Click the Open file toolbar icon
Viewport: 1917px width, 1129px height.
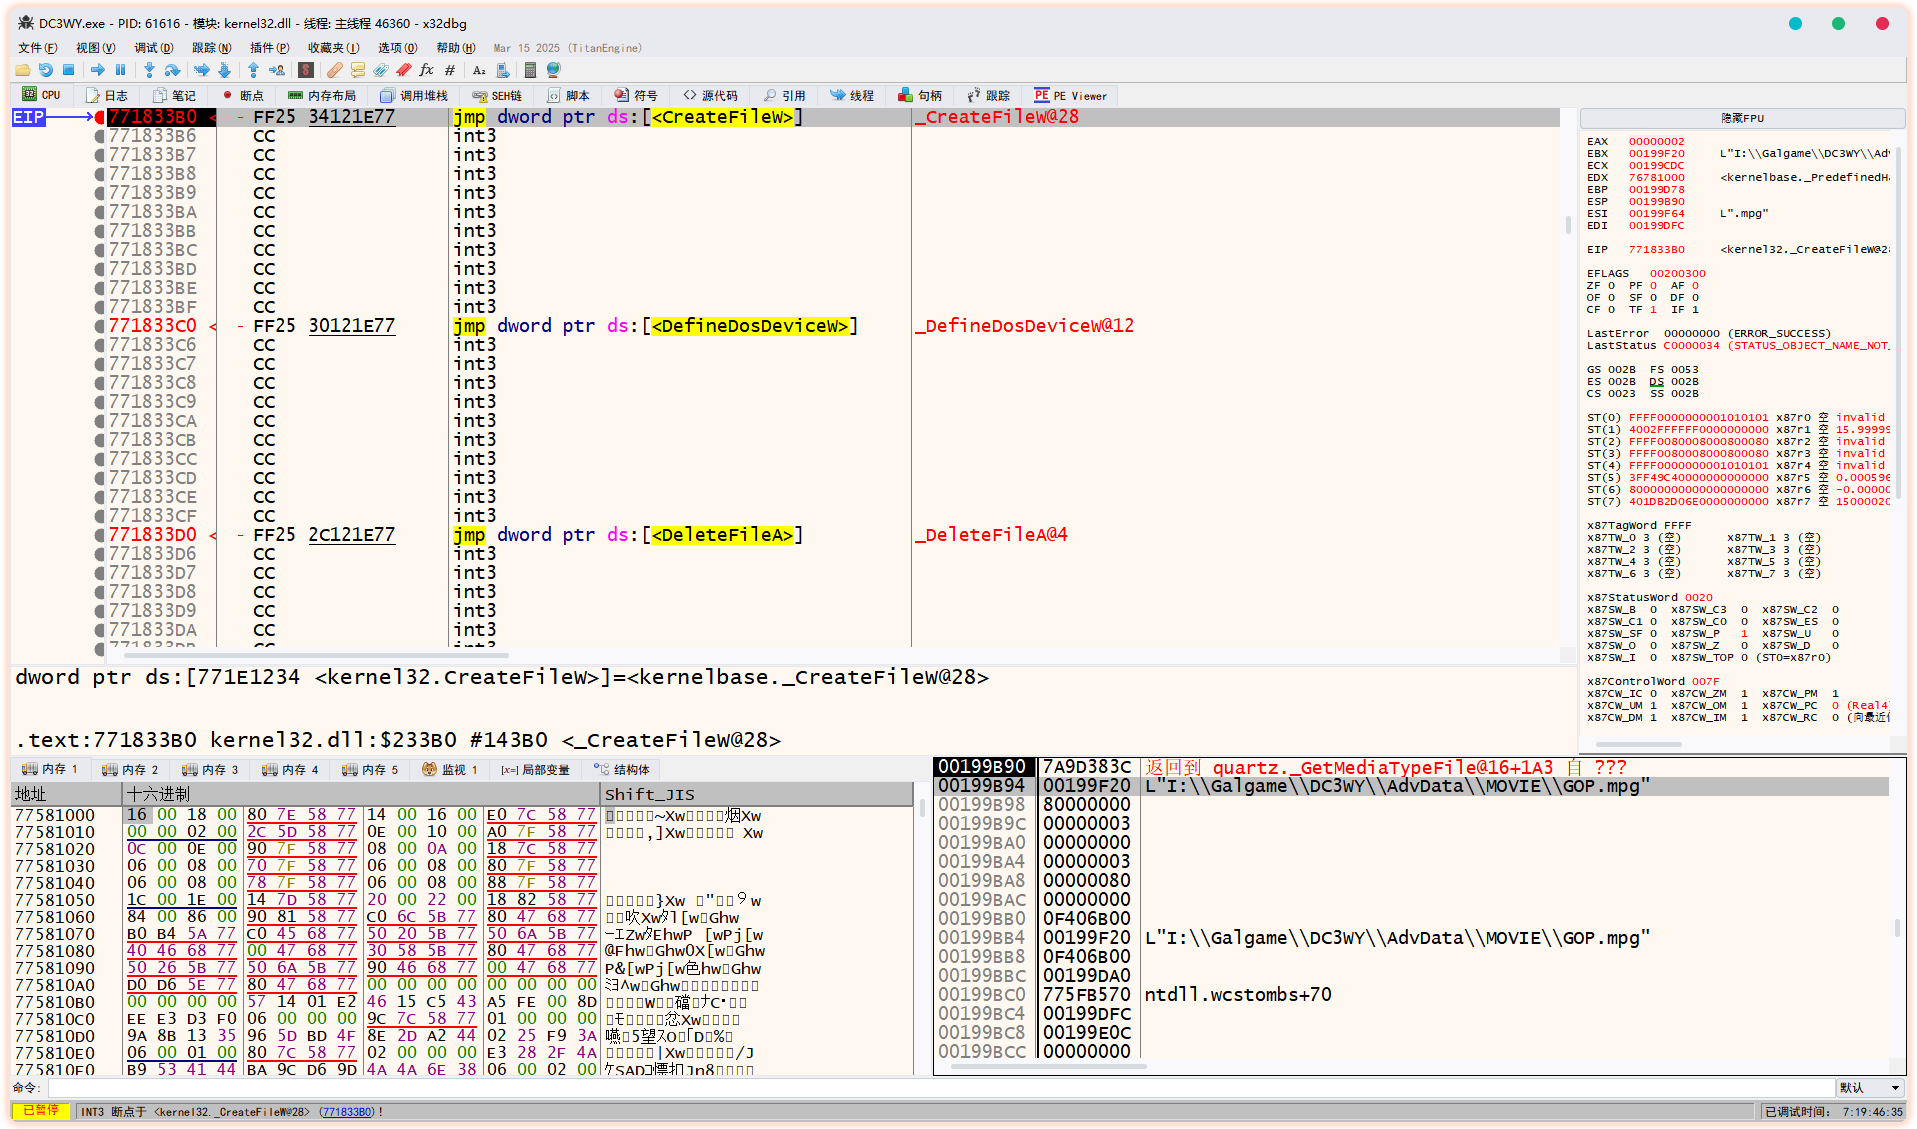[22, 70]
